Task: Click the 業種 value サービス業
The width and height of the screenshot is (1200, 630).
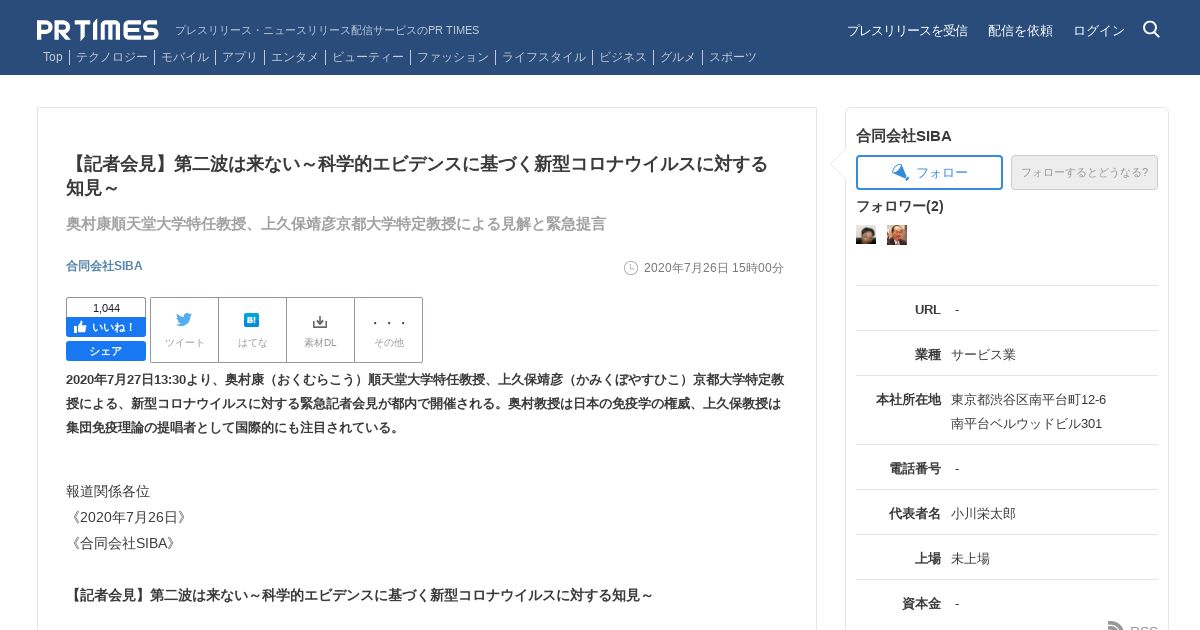Action: (x=983, y=354)
